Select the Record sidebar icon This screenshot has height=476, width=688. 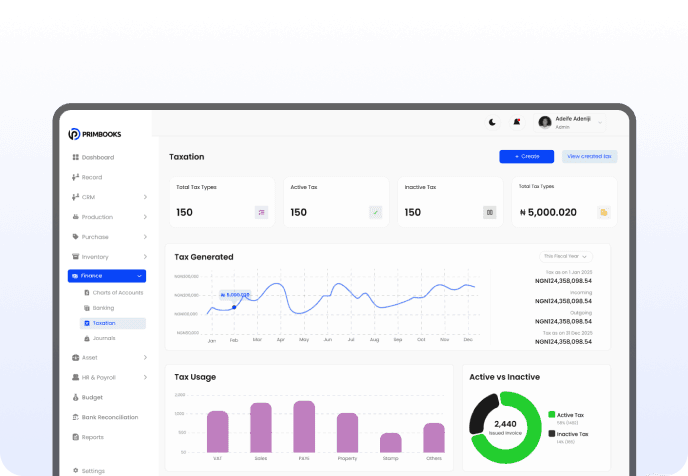(75, 177)
